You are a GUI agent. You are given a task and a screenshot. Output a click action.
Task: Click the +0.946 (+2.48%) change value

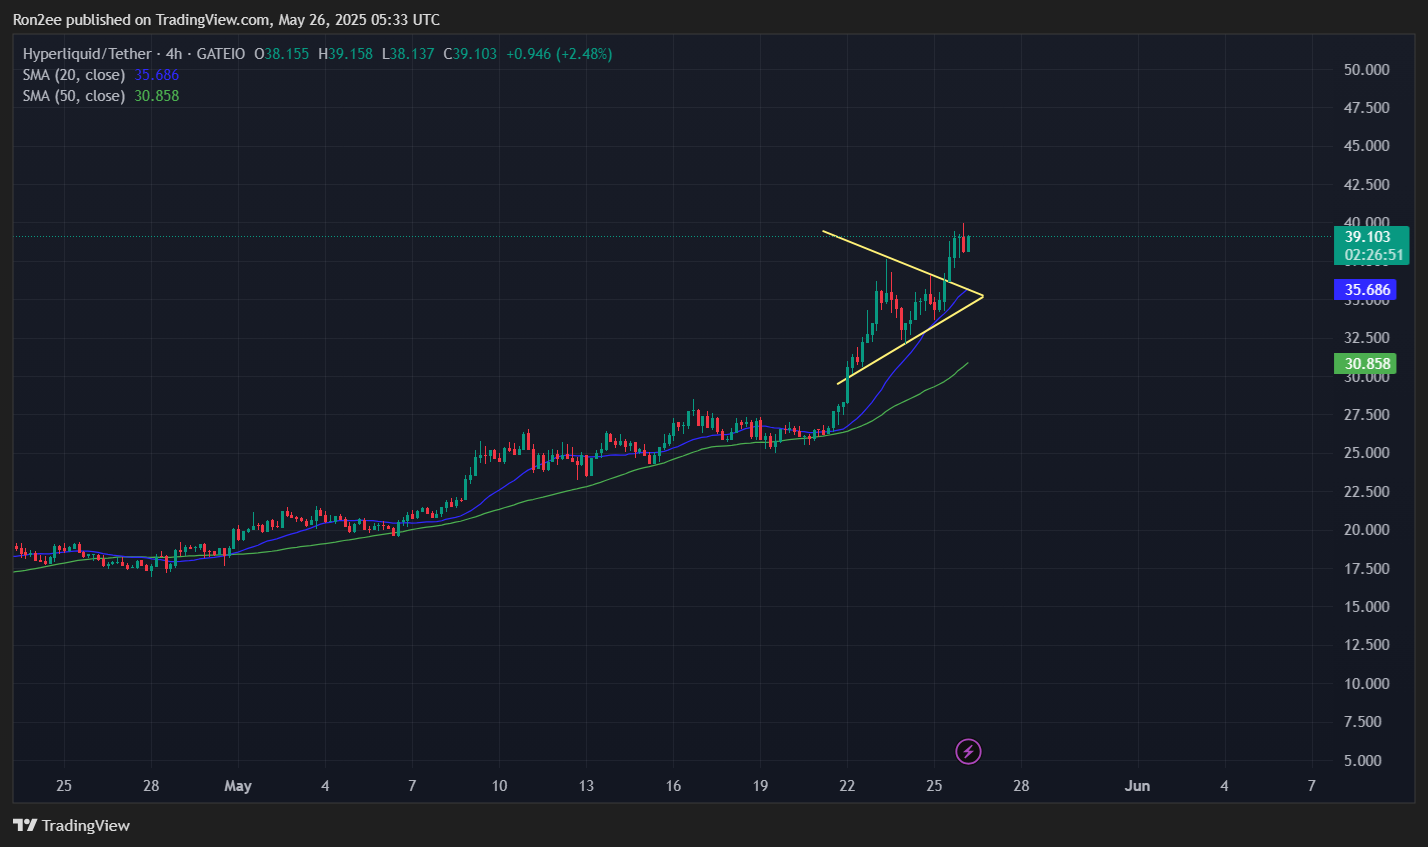[560, 54]
